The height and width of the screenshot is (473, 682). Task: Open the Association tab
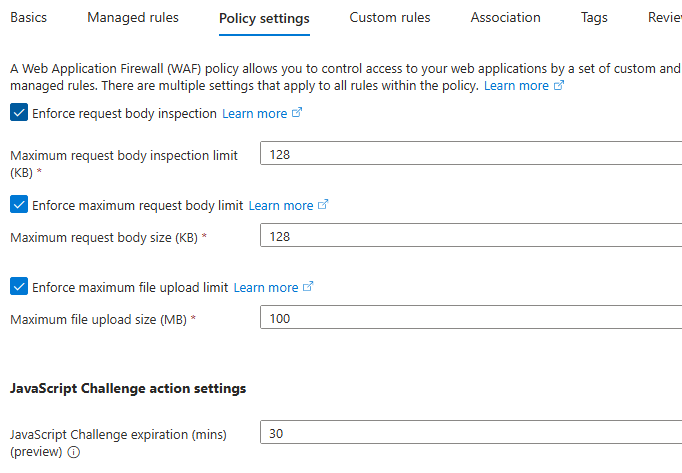(505, 17)
